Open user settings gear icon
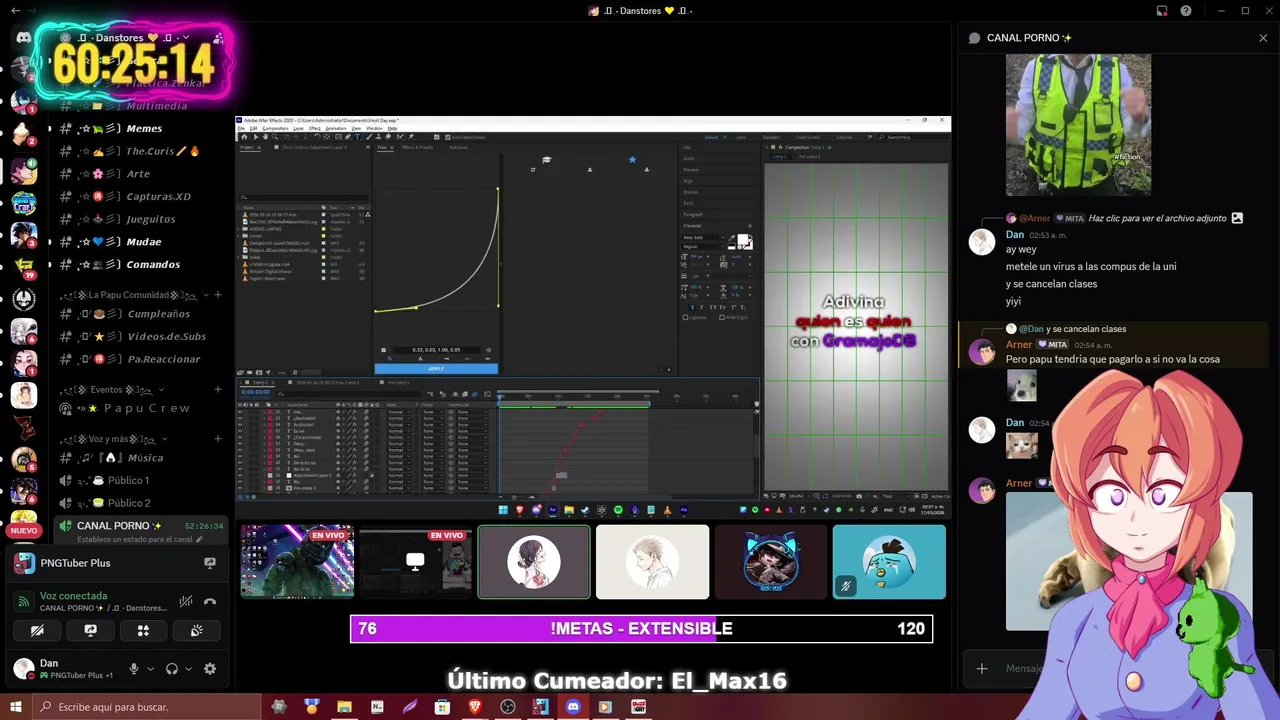 [x=210, y=669]
